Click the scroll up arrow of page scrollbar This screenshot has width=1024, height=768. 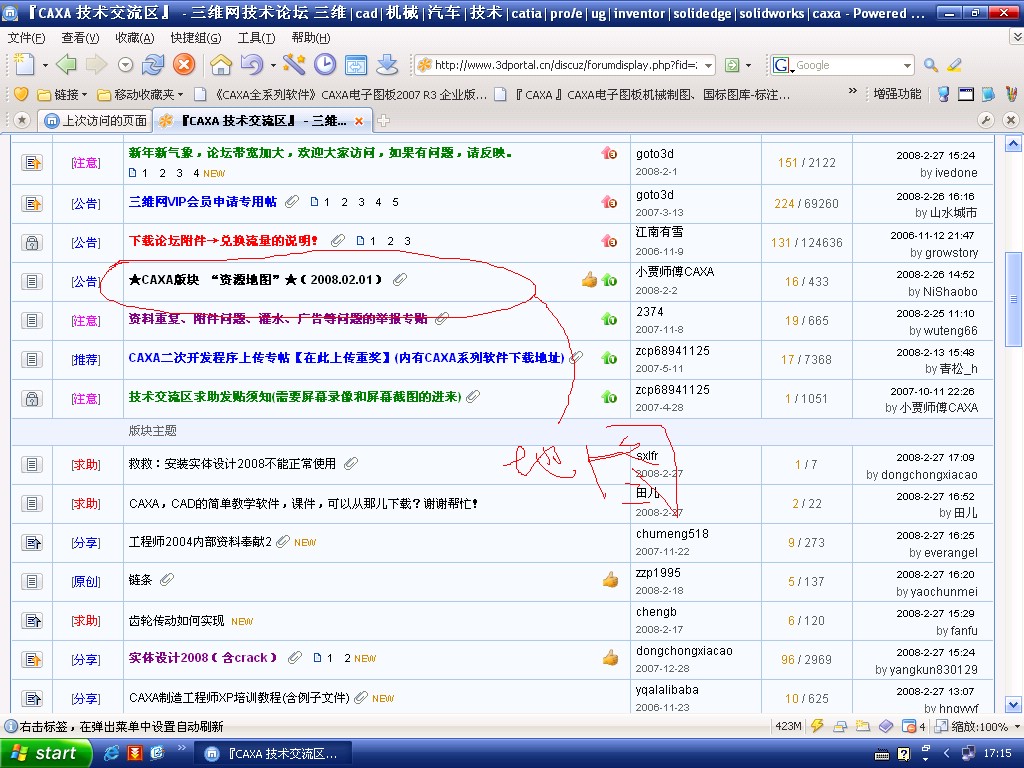(x=1013, y=144)
